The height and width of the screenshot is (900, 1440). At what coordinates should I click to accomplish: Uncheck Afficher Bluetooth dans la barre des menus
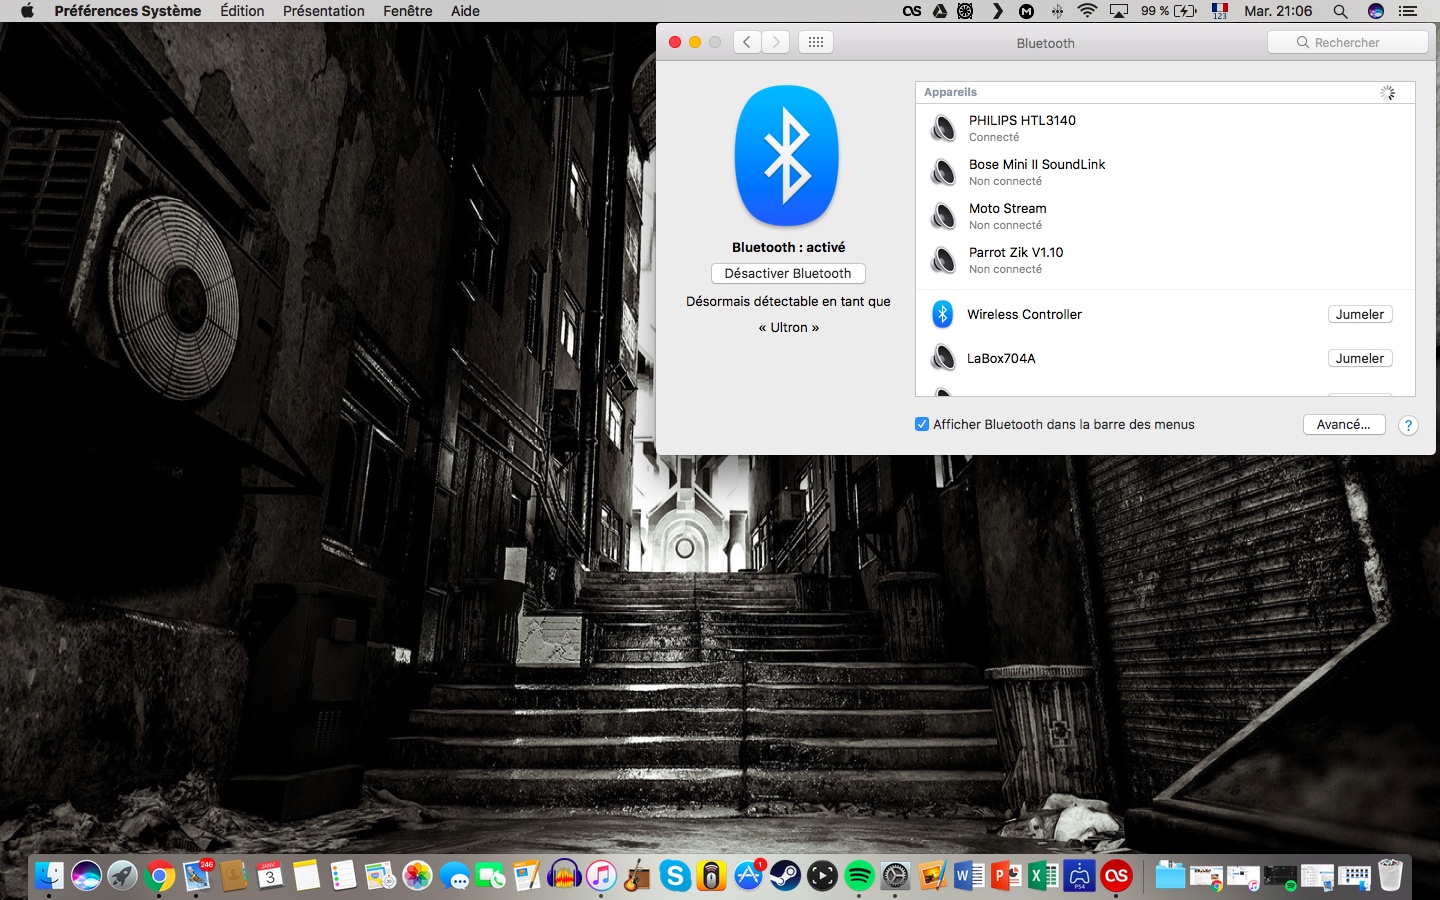[x=922, y=425]
